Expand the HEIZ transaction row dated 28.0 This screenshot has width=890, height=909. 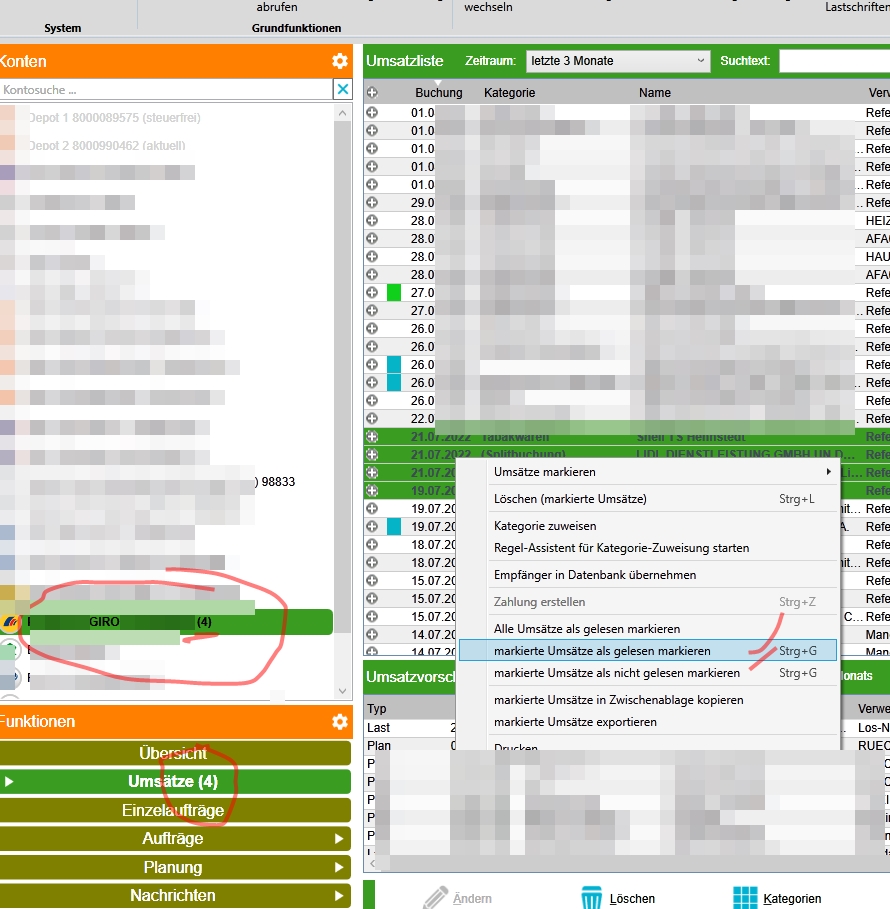coord(372,220)
